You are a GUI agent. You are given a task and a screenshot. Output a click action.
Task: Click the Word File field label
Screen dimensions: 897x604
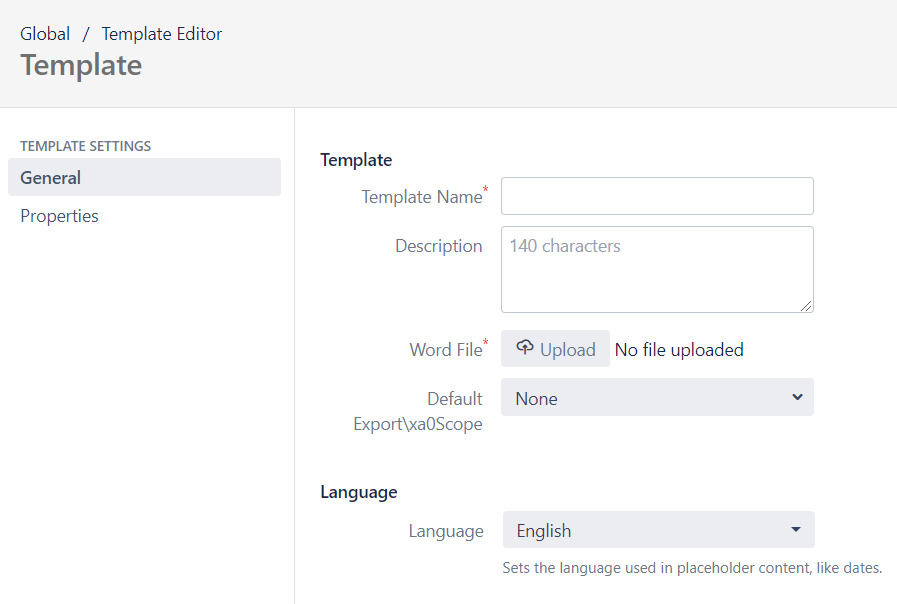coord(445,350)
